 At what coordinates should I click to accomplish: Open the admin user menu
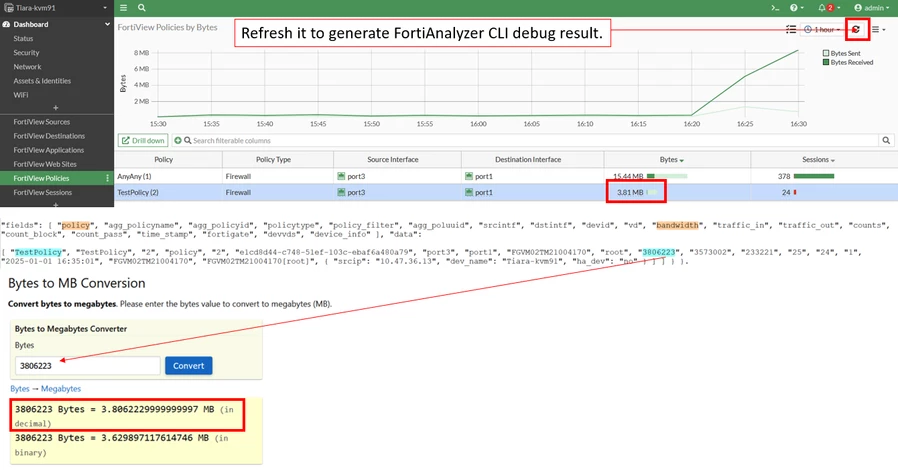(872, 8)
